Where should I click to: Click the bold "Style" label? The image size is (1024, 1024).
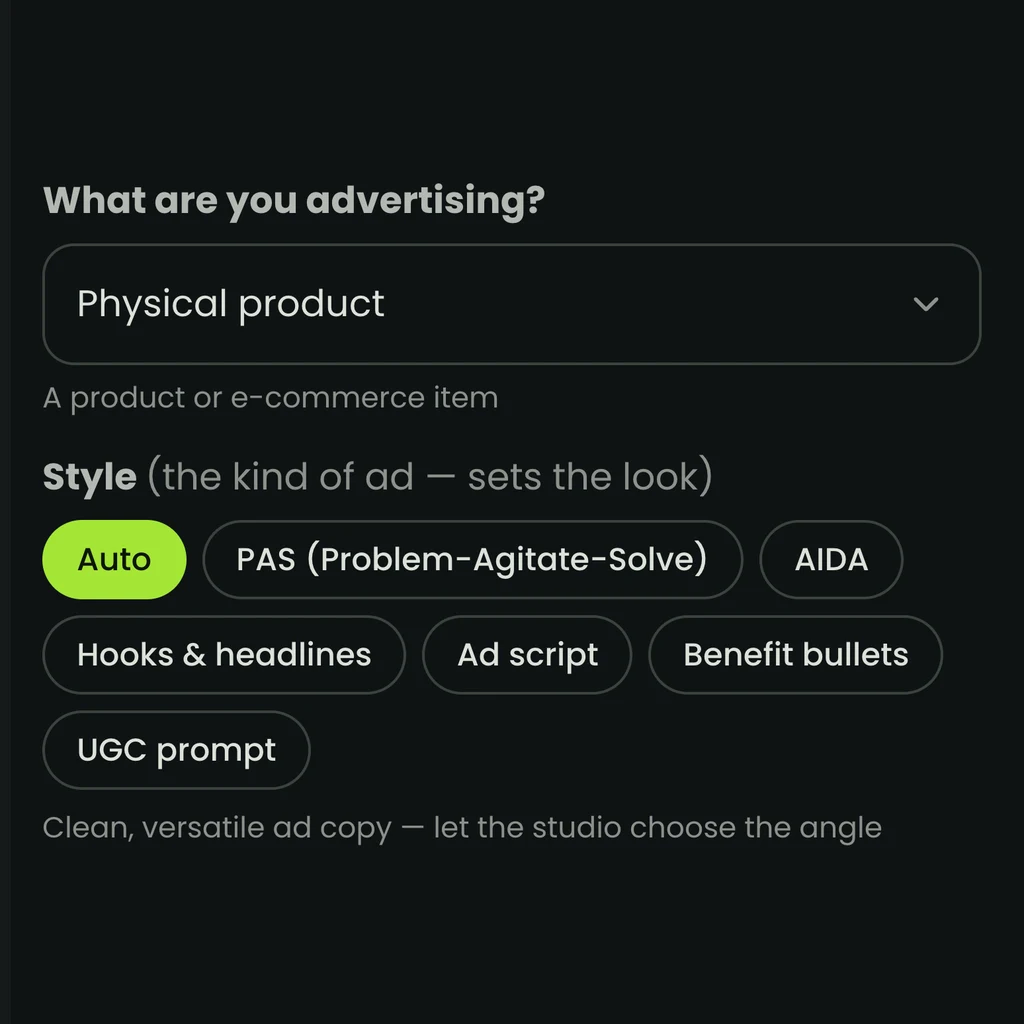point(90,476)
